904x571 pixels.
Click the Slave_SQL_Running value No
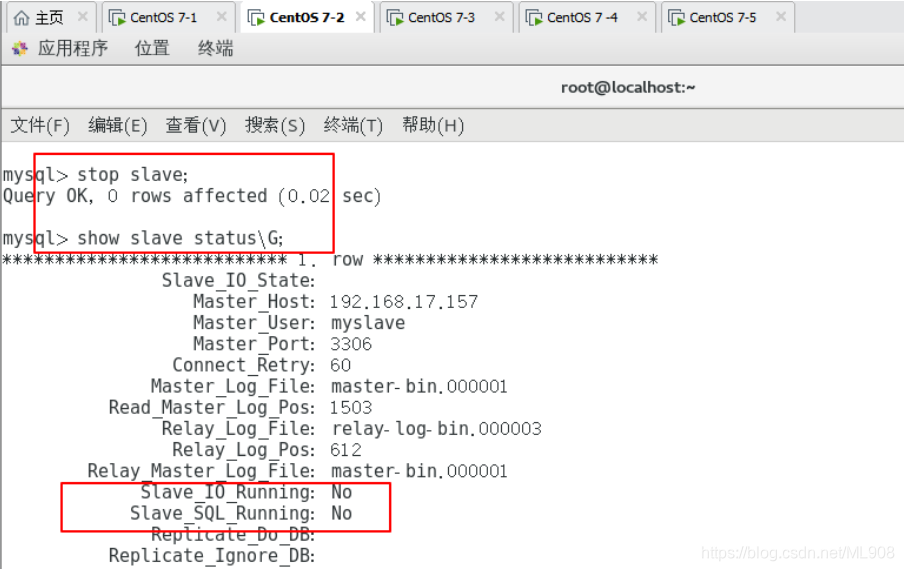341,513
